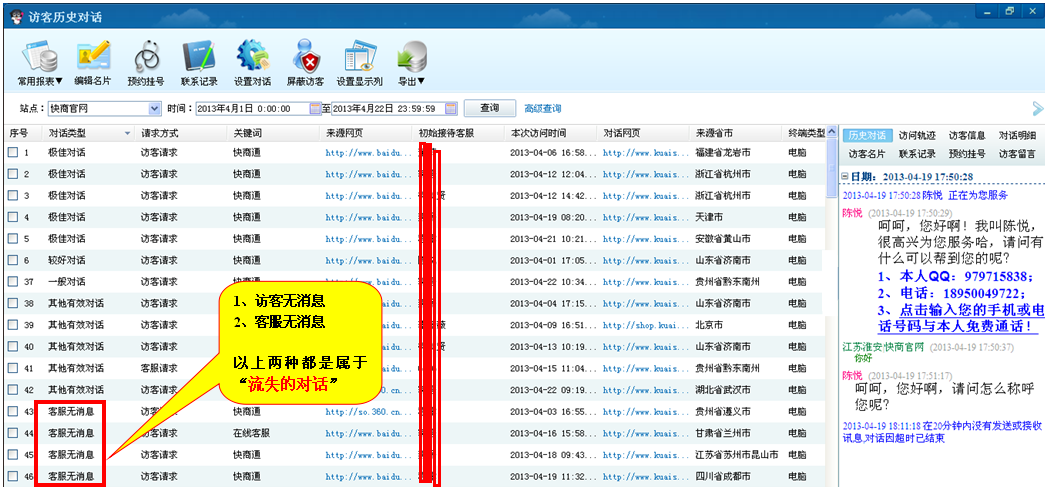The width and height of the screenshot is (1047, 491).
Task: Open the 访客信息 tab
Action: [966, 136]
